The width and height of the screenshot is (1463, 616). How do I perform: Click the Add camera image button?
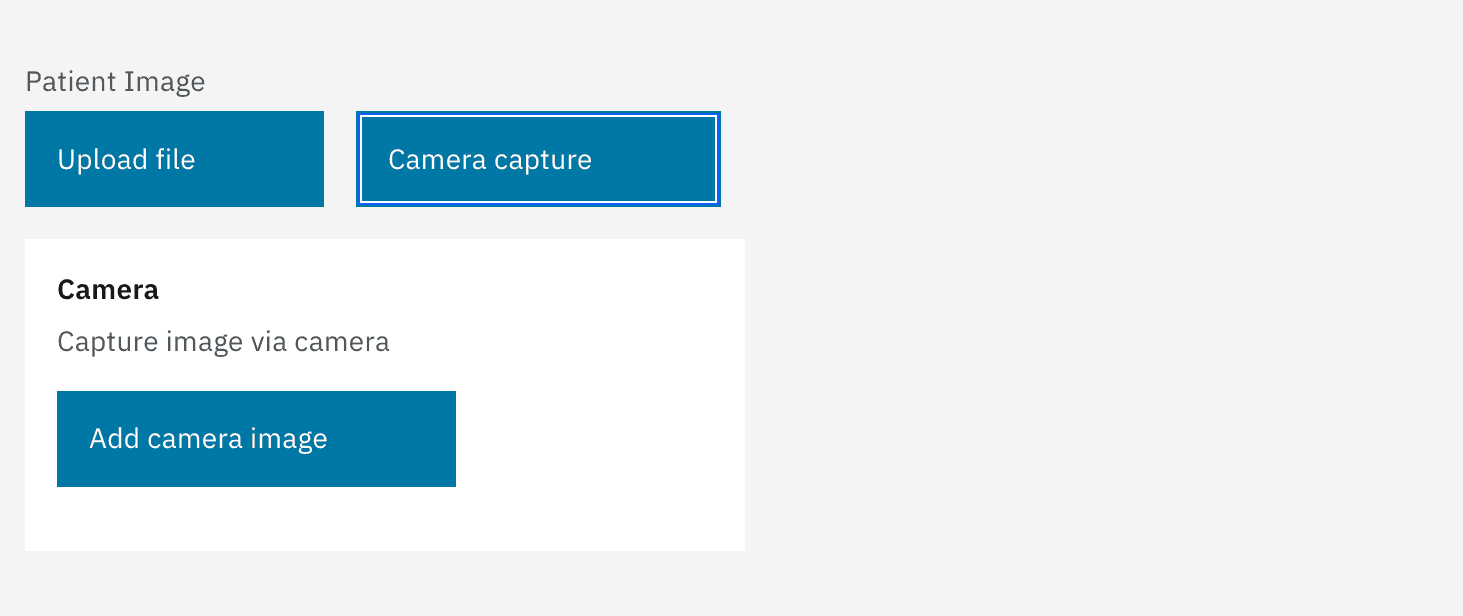(256, 439)
